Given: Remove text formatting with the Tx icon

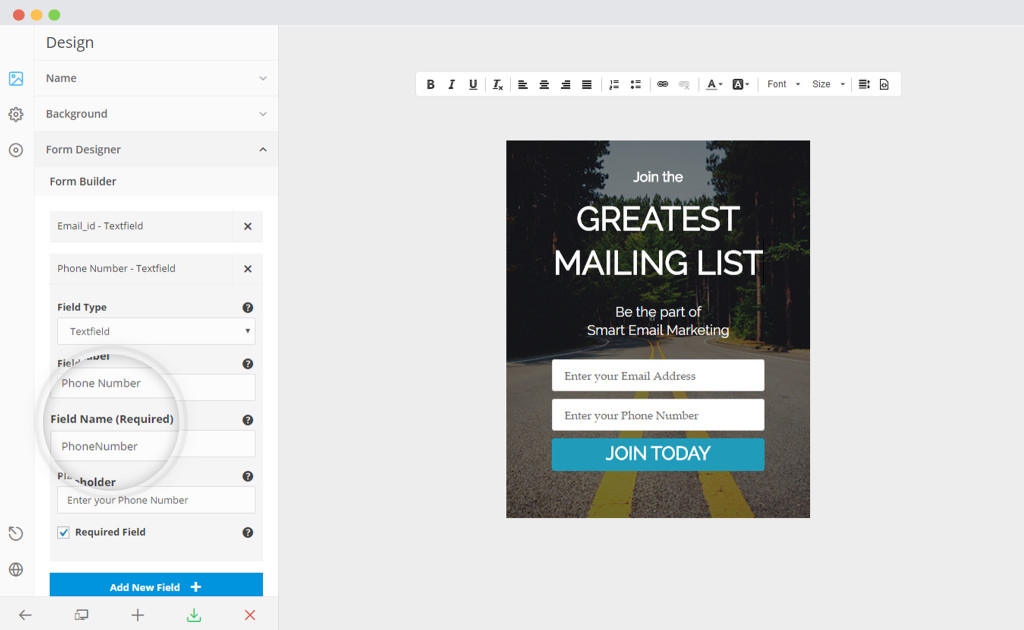Looking at the screenshot, I should coord(497,84).
